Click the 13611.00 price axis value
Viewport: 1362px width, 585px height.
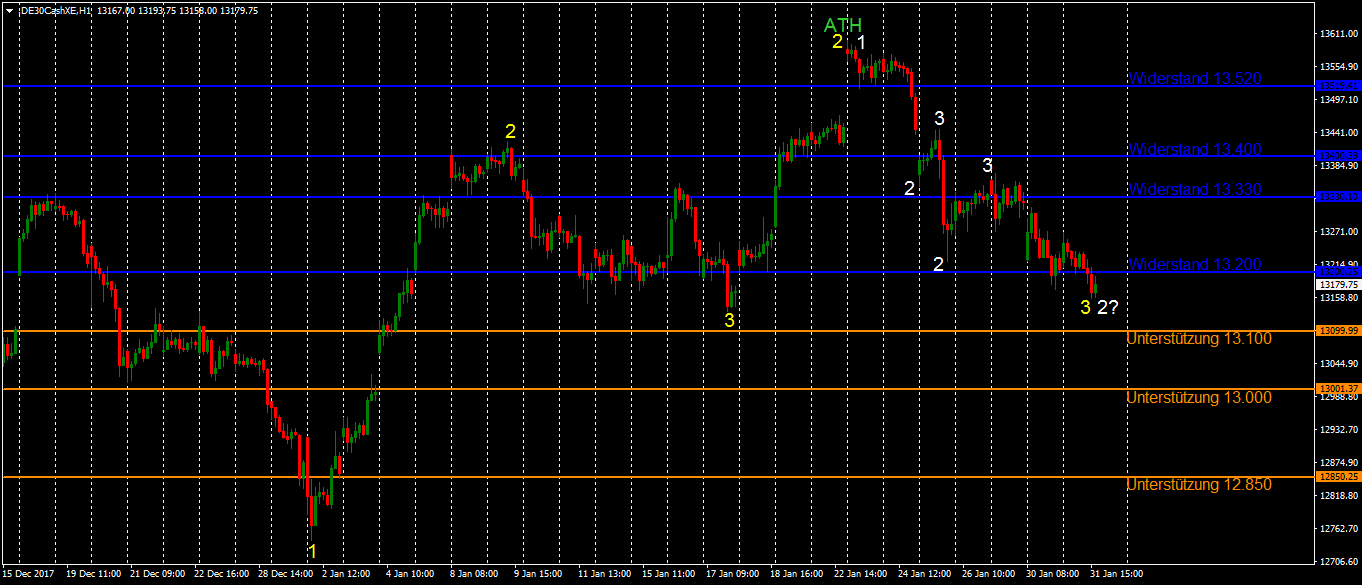tap(1338, 34)
